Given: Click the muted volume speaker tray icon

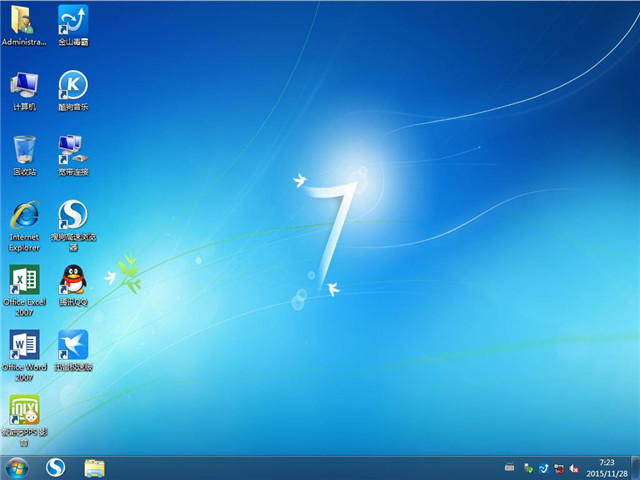Looking at the screenshot, I should point(574,469).
